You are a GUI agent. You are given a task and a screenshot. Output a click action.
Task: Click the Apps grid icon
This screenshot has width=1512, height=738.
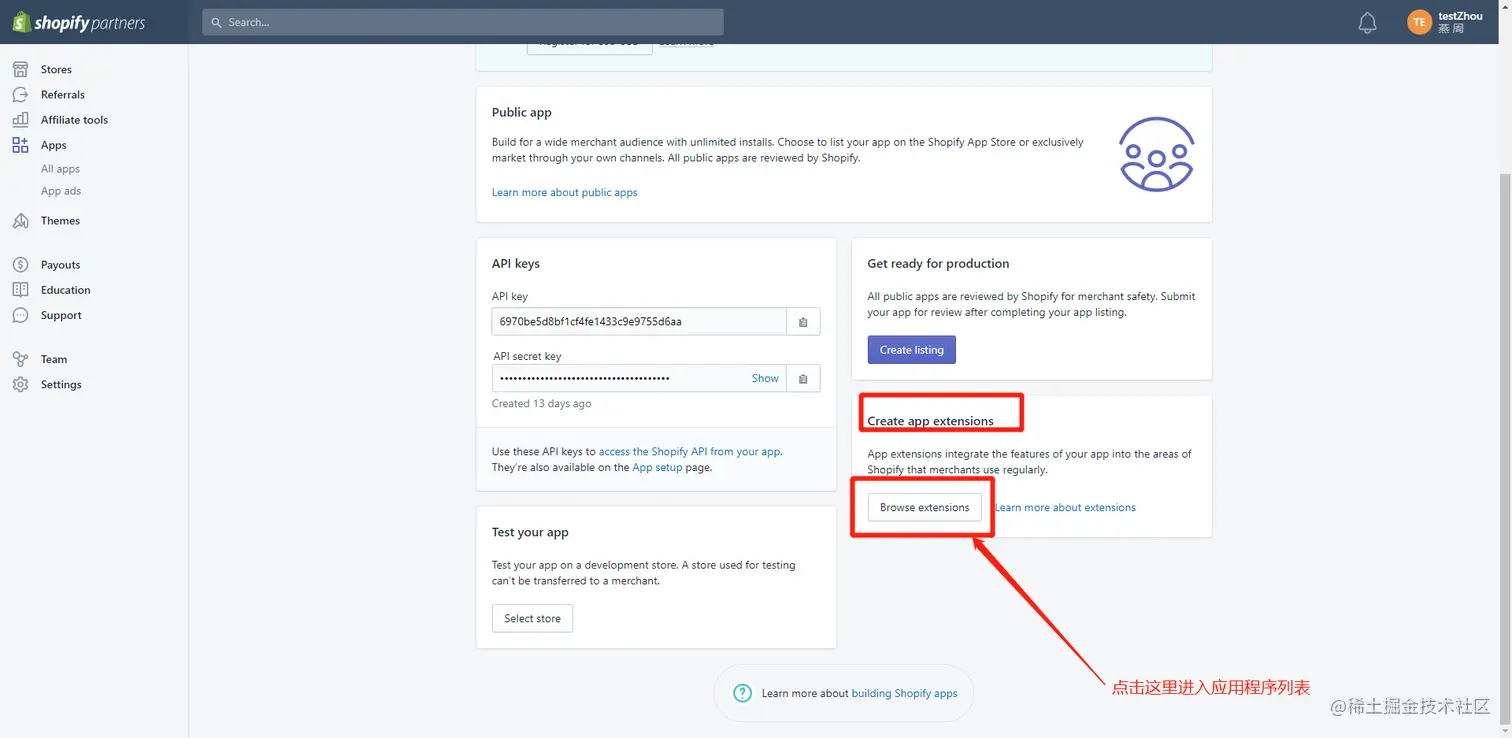click(x=20, y=145)
